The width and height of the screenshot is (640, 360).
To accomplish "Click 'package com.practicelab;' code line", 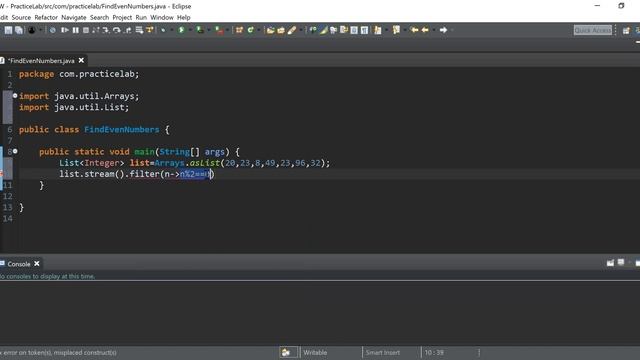I will pyautogui.click(x=79, y=74).
